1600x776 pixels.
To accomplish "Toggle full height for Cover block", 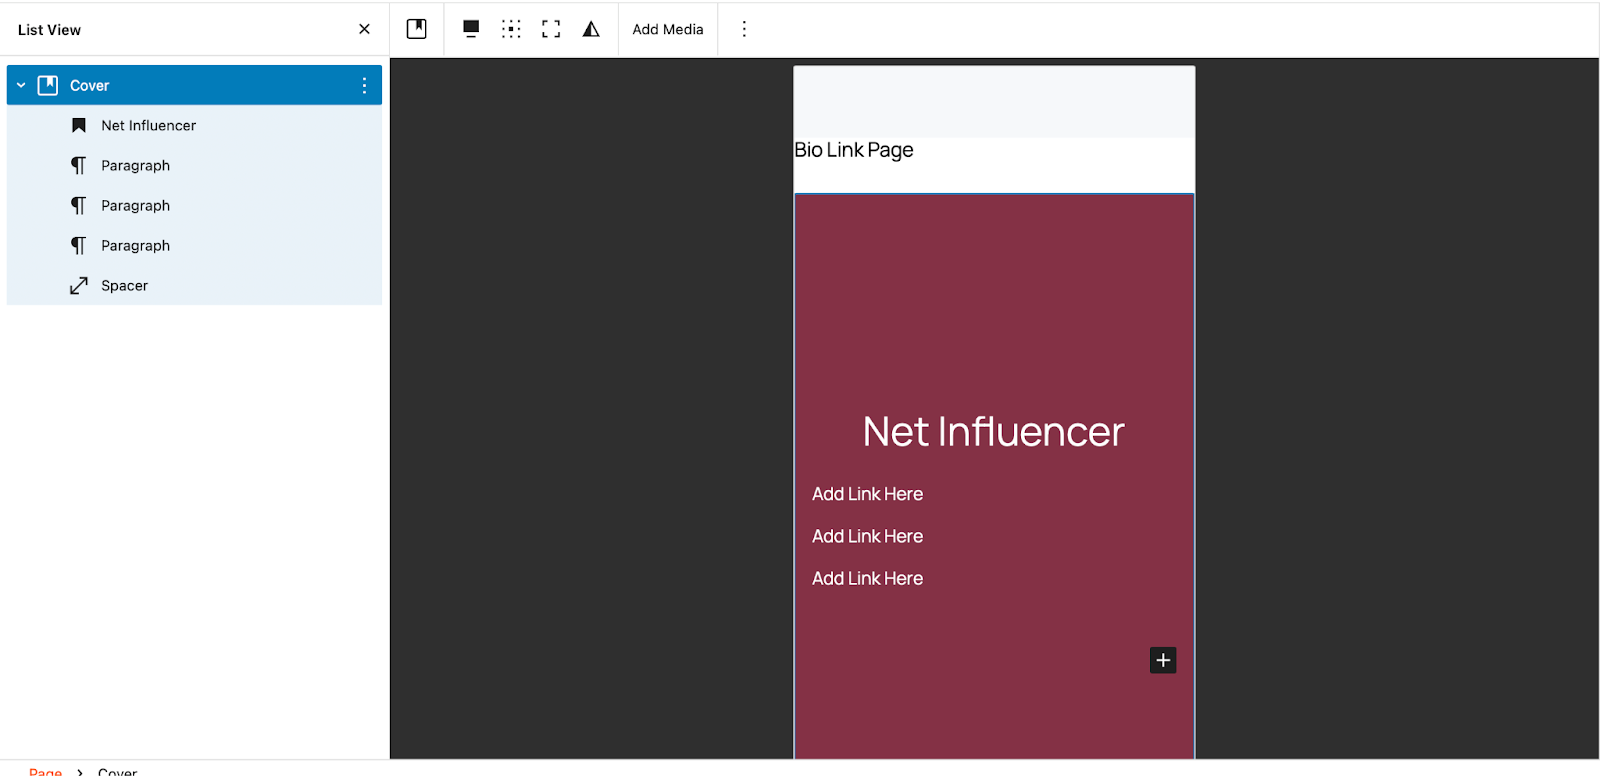I will pyautogui.click(x=551, y=29).
